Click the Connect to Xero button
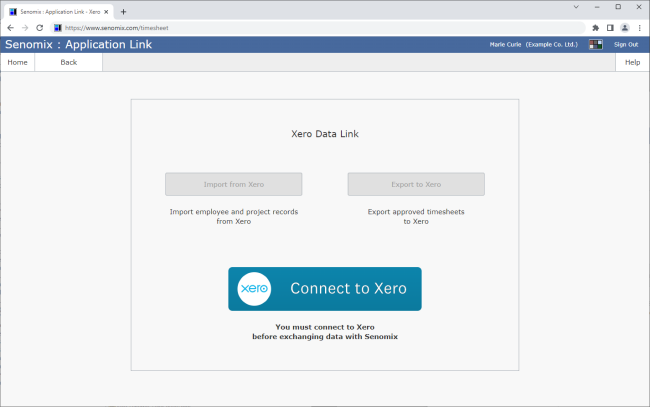650x407 pixels. (x=325, y=289)
